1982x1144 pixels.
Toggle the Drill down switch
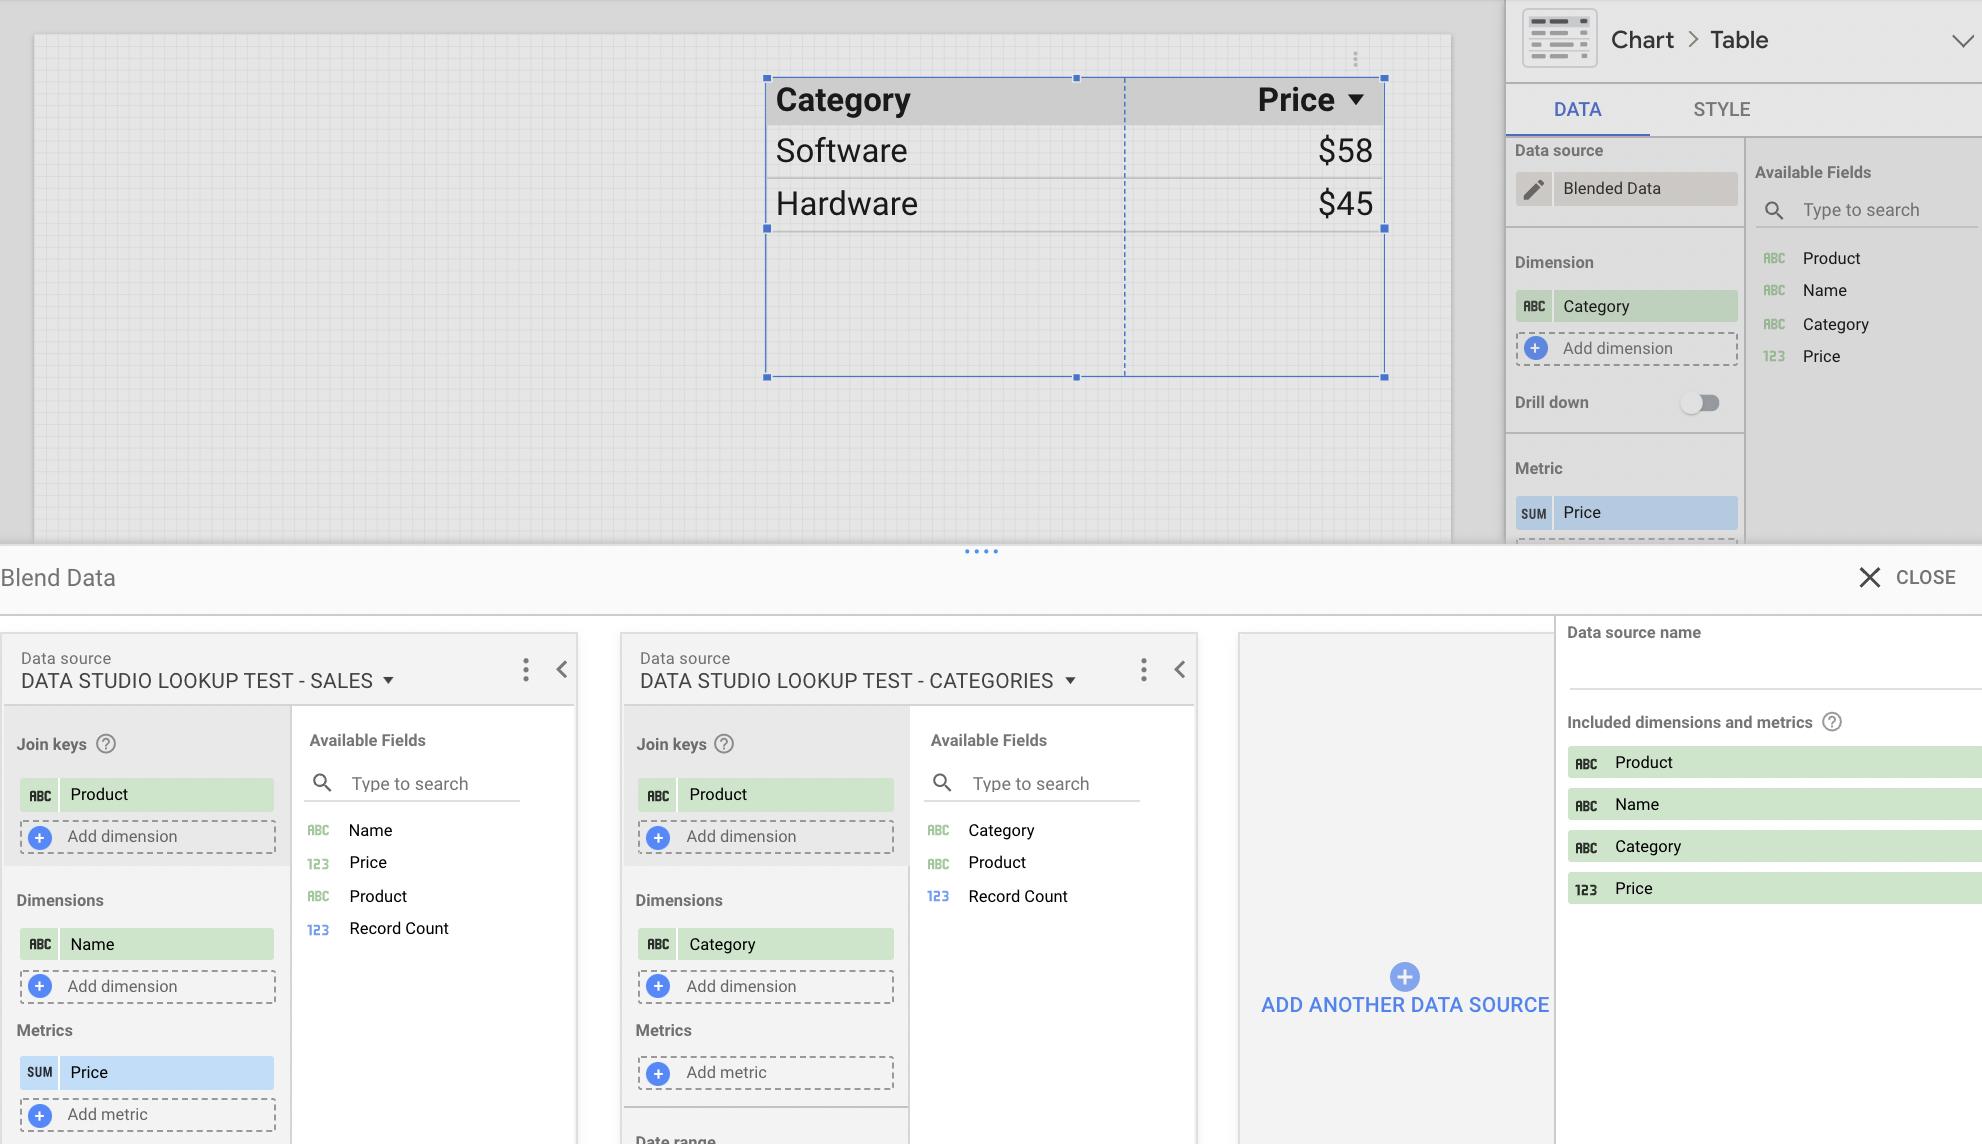point(1700,403)
